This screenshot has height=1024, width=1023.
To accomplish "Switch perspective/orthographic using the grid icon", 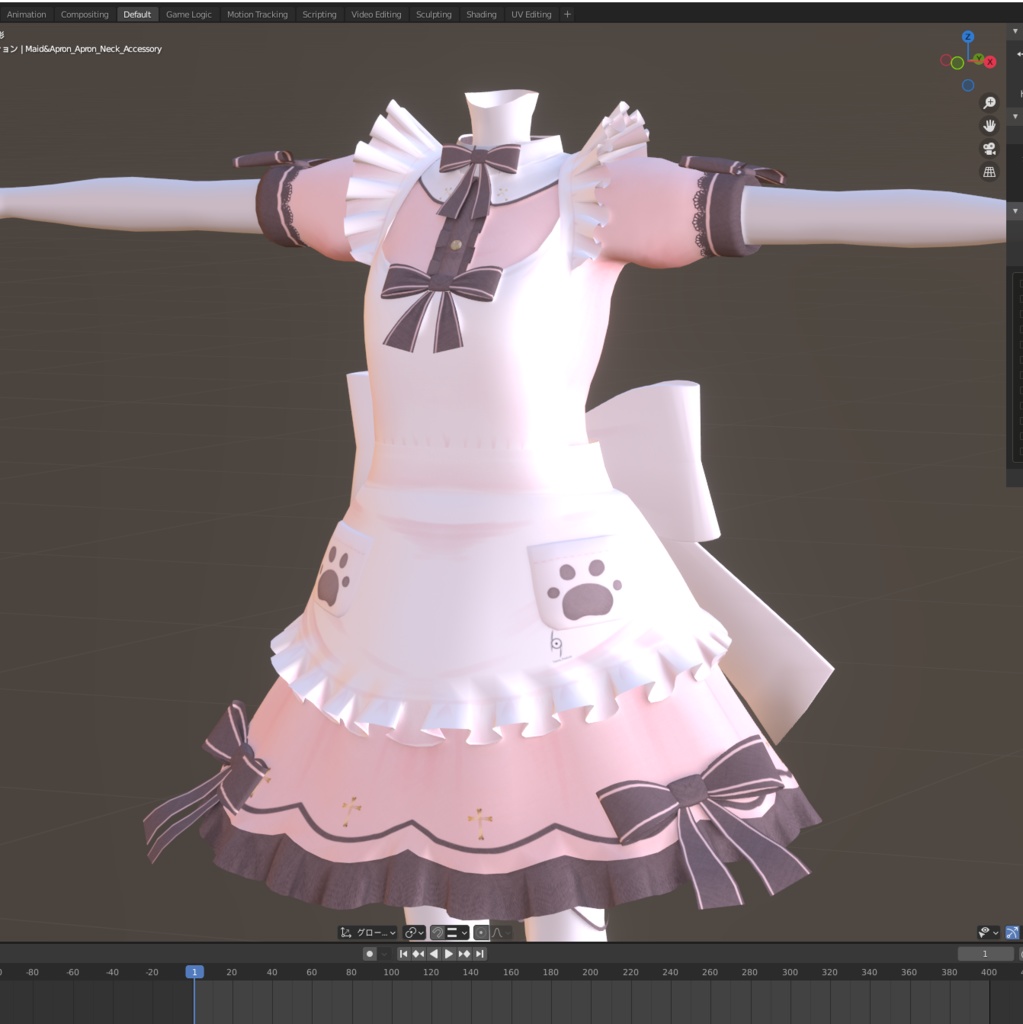I will pyautogui.click(x=989, y=172).
